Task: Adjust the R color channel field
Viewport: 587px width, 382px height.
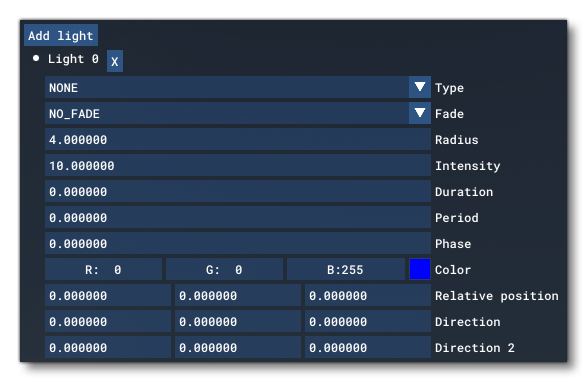Action: click(104, 269)
